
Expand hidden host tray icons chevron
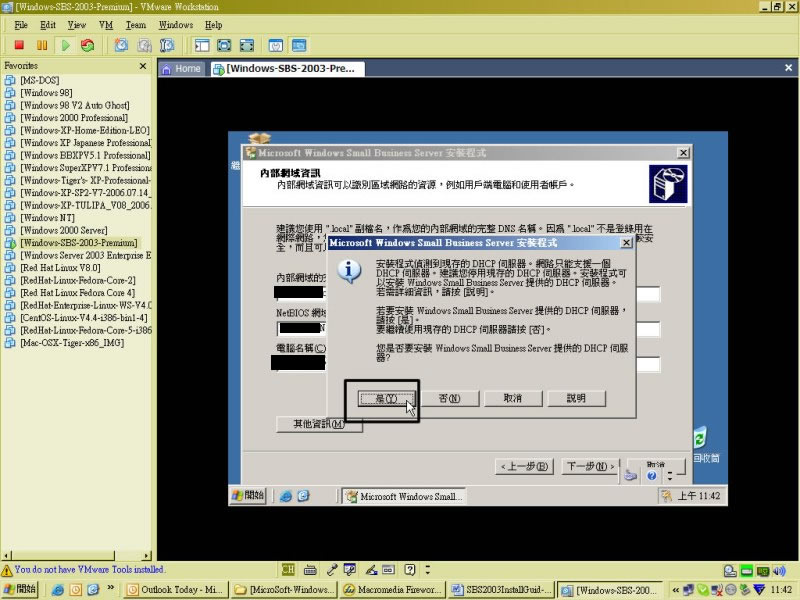[676, 590]
